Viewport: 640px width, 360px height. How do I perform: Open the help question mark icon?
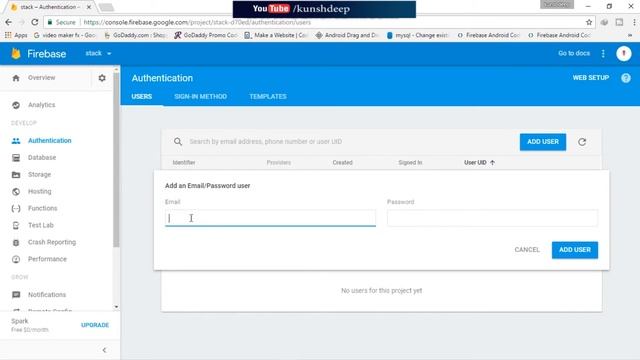626,78
